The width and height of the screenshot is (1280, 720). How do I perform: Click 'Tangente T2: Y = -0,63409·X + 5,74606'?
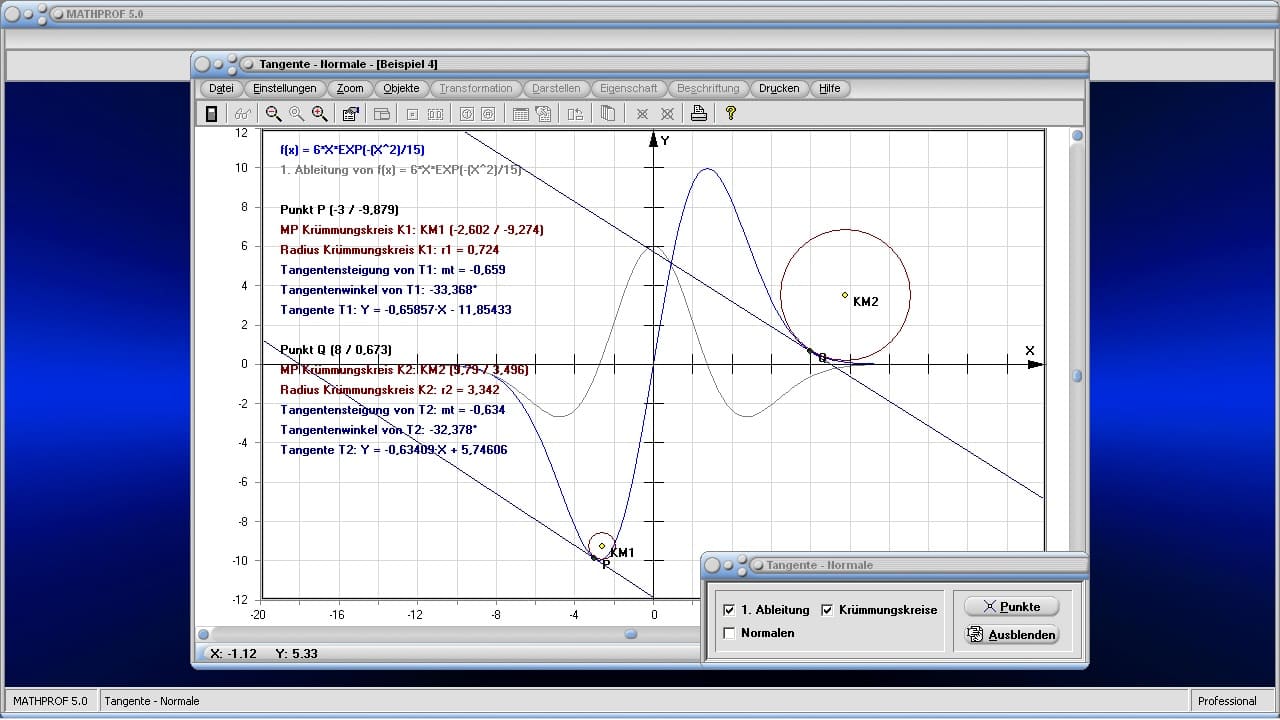click(394, 450)
